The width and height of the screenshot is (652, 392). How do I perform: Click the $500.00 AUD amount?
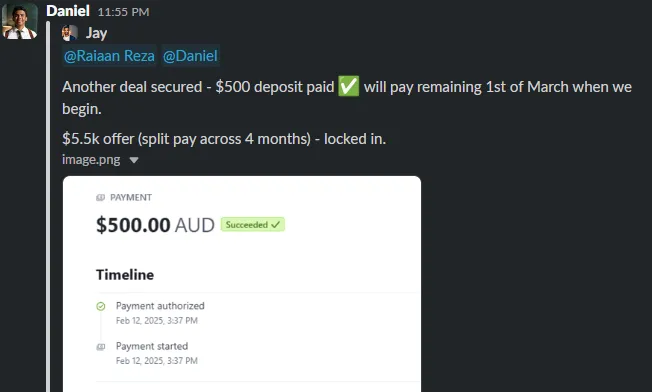(155, 225)
